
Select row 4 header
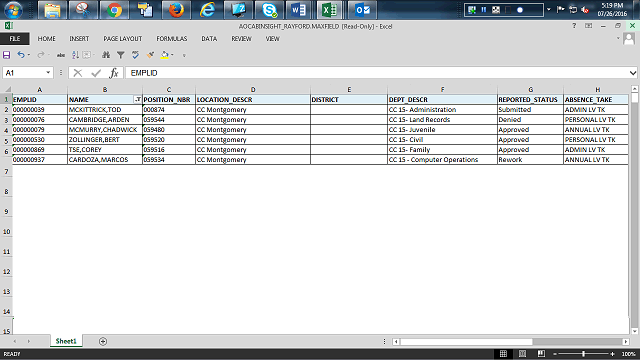click(6, 130)
